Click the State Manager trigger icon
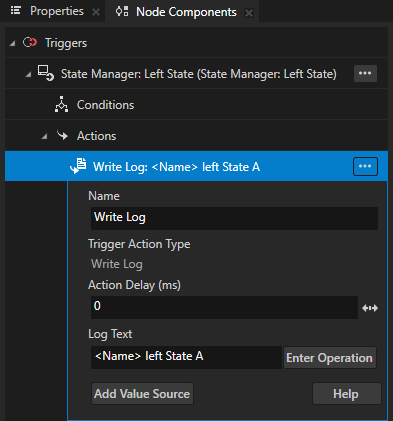Viewport: 393px width, 421px height. [x=46, y=73]
